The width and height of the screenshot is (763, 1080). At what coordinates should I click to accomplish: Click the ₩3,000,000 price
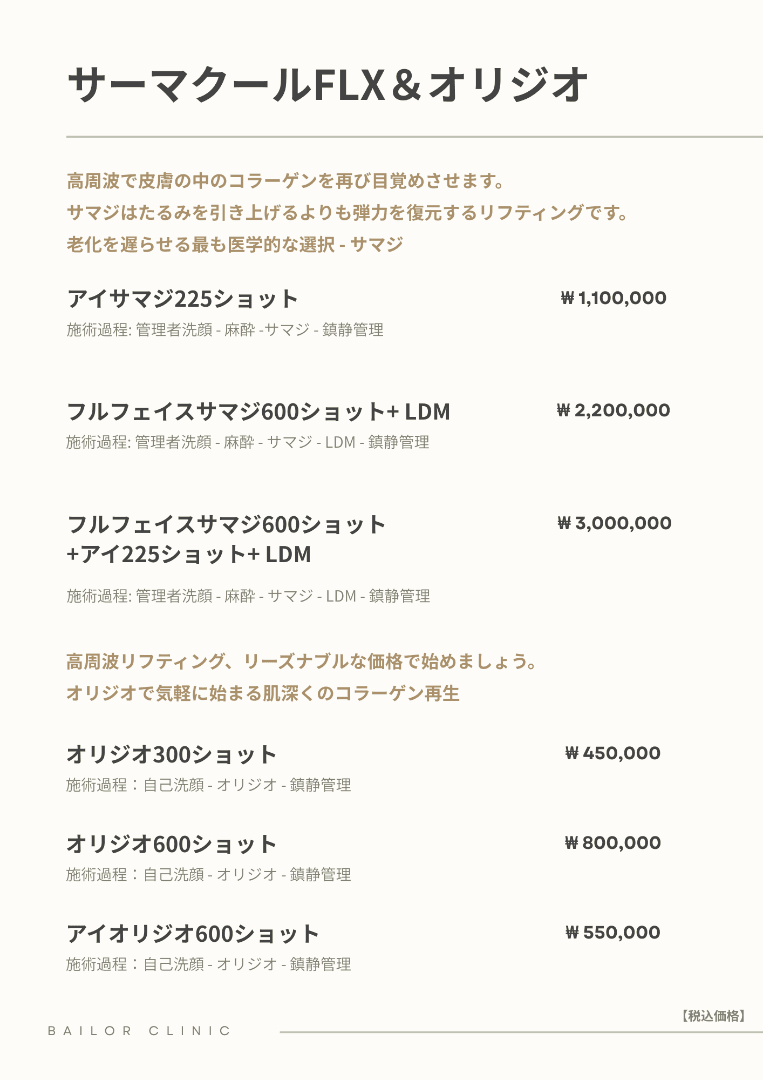614,523
